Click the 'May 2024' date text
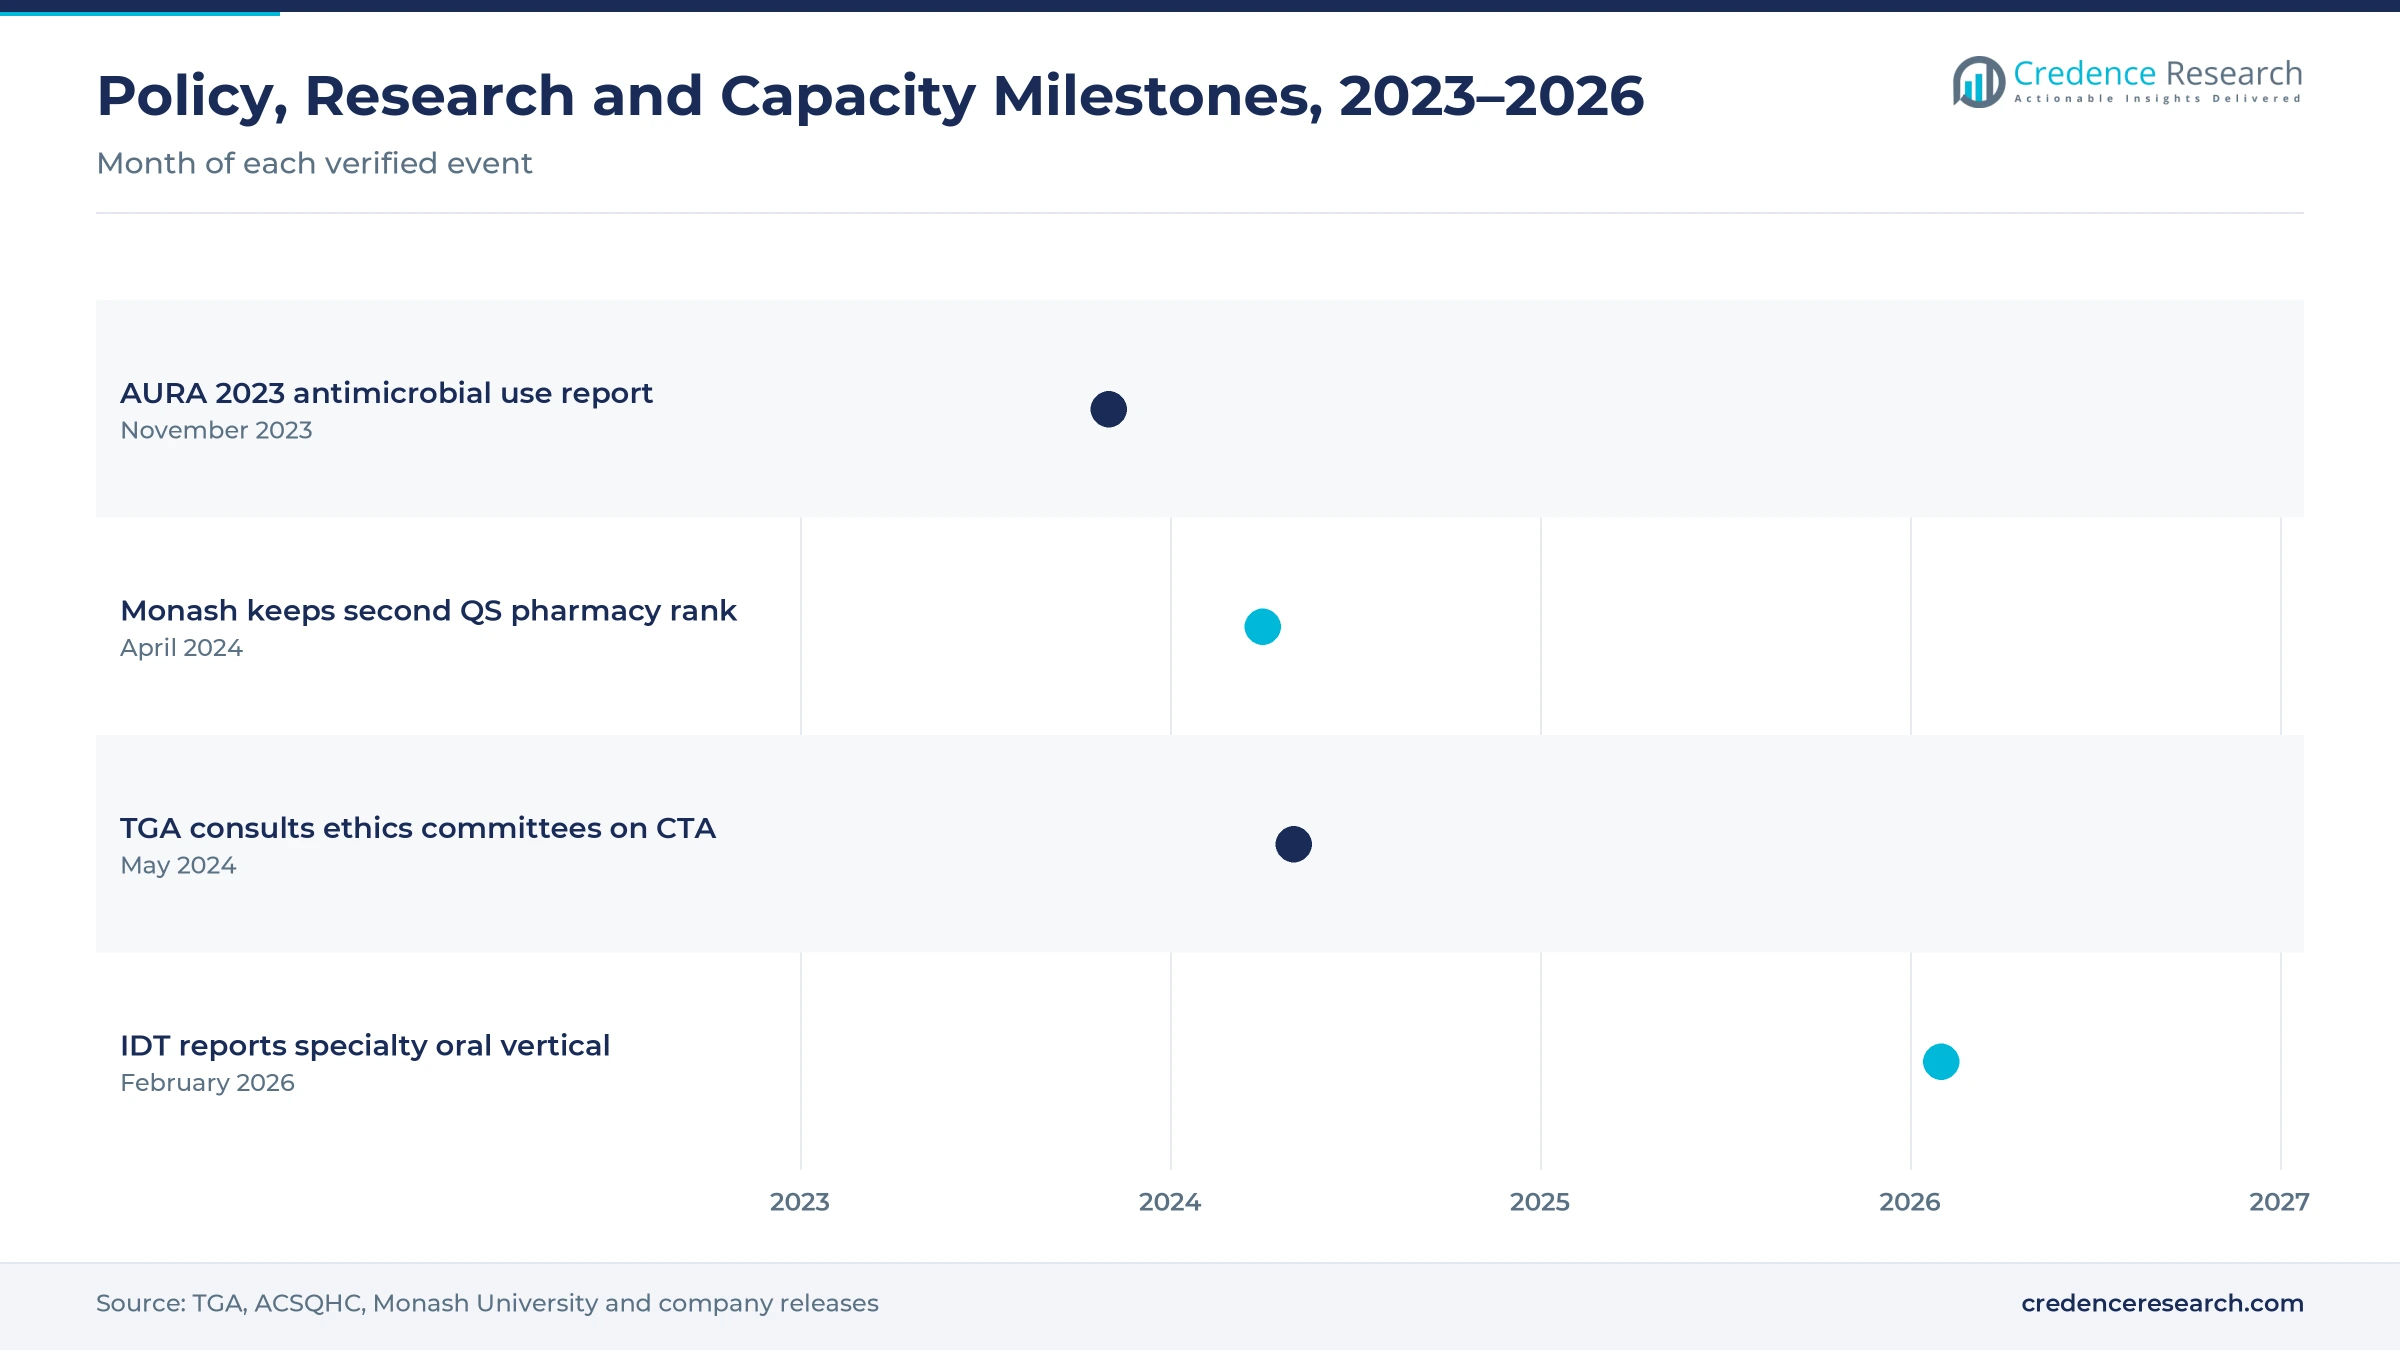This screenshot has height=1350, width=2400. (x=178, y=866)
